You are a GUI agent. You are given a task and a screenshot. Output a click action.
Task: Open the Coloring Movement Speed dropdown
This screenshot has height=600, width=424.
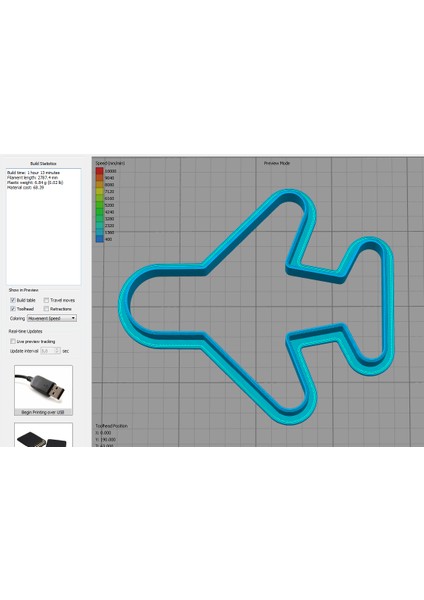tap(52, 318)
